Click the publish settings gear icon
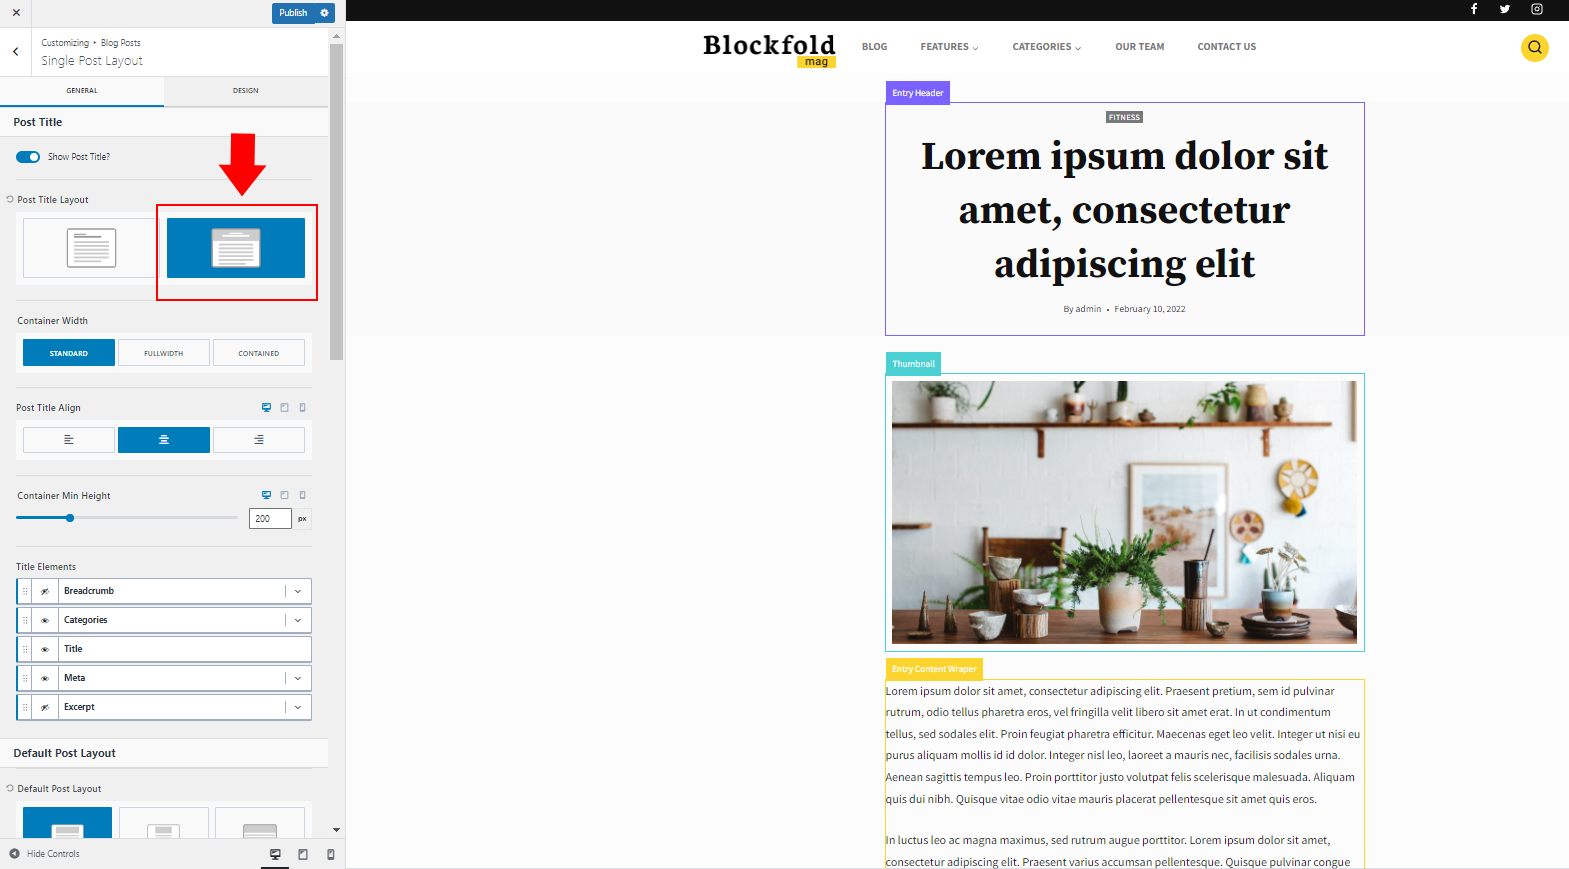 pos(324,13)
